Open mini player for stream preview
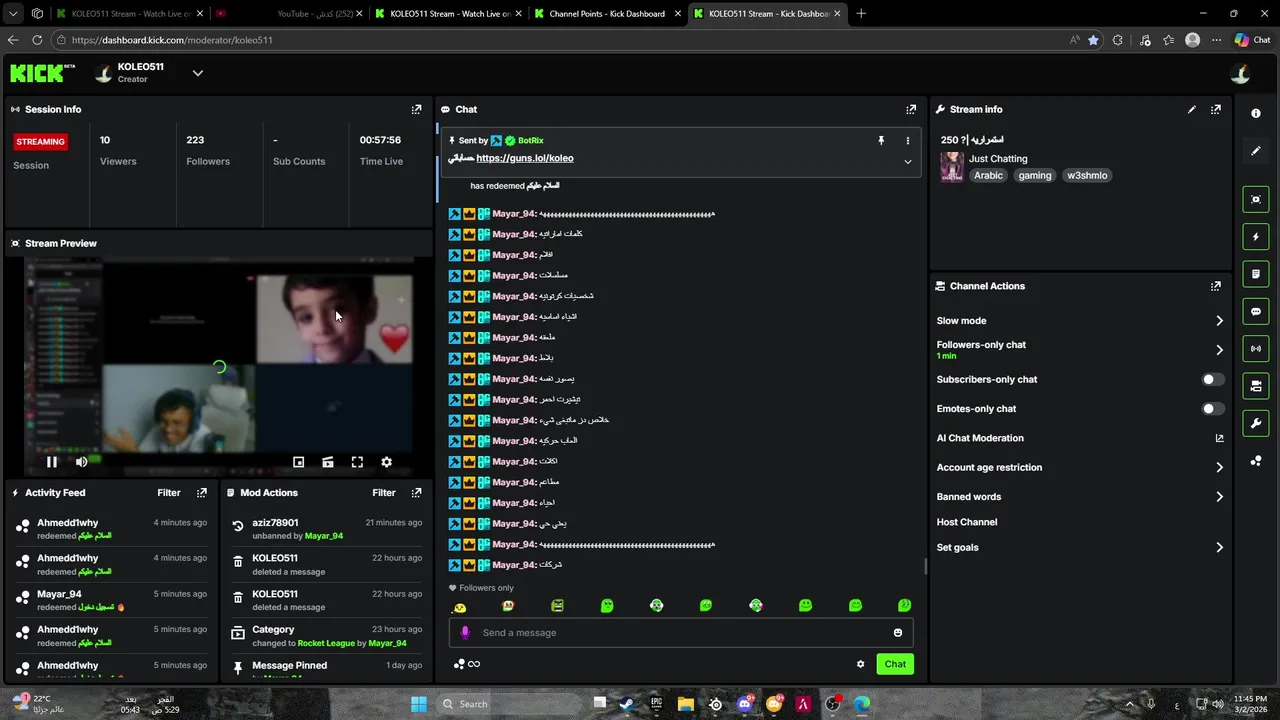This screenshot has height=720, width=1280. [298, 462]
